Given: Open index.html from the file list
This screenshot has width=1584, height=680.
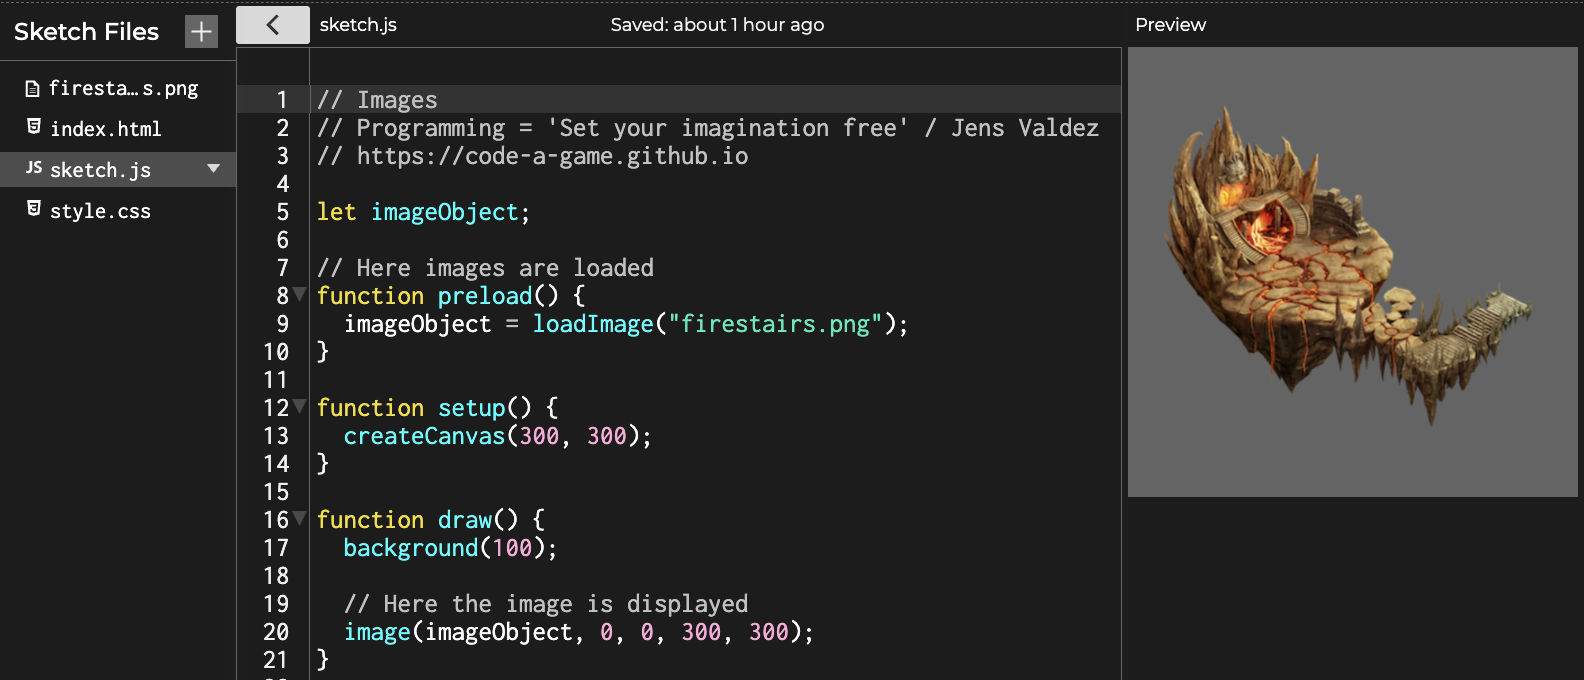Looking at the screenshot, I should 105,129.
